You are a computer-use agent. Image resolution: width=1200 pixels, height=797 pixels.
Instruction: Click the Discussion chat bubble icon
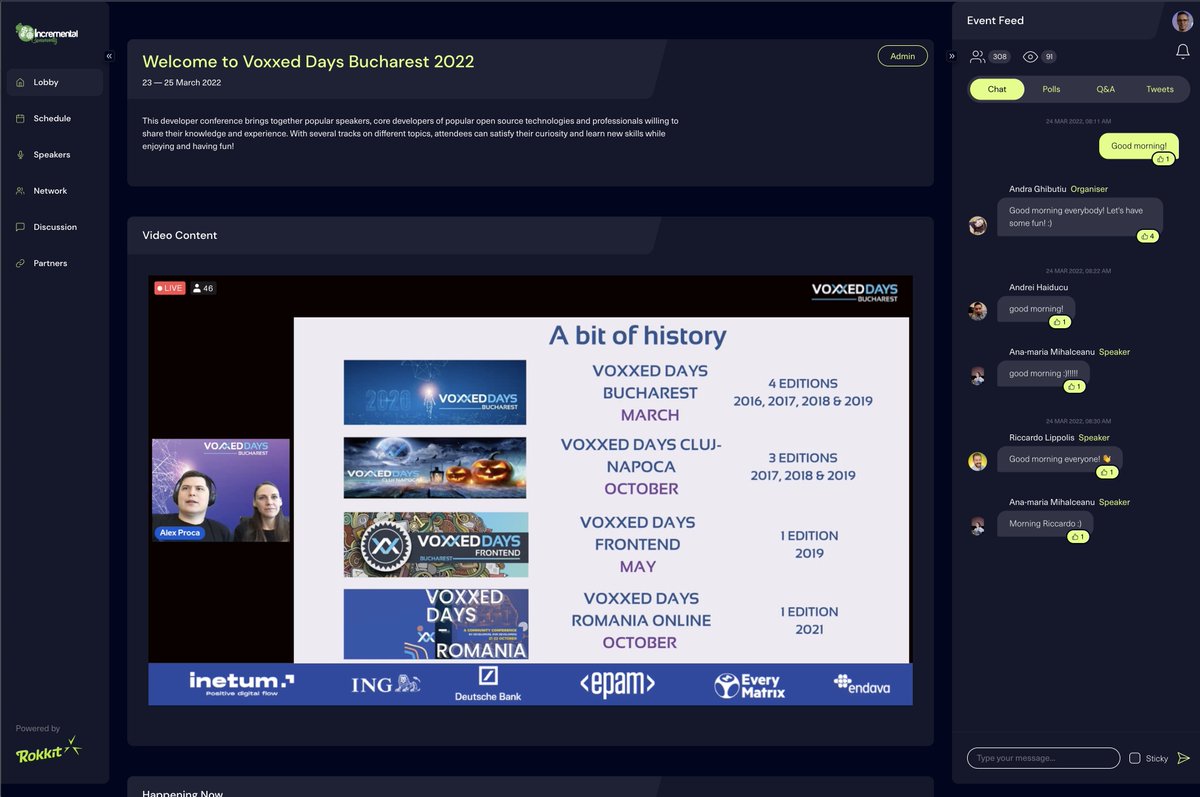point(20,227)
